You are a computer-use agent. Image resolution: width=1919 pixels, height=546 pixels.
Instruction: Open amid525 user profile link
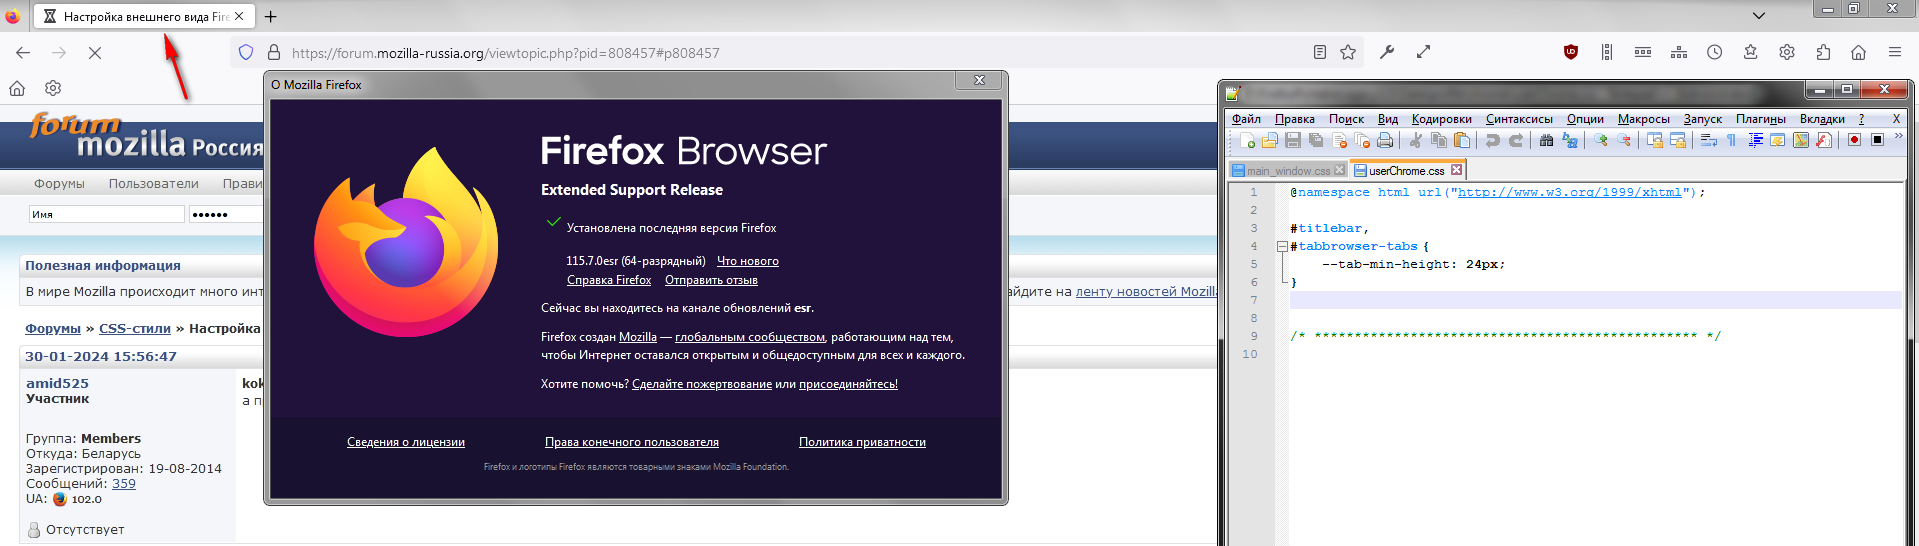pos(57,383)
